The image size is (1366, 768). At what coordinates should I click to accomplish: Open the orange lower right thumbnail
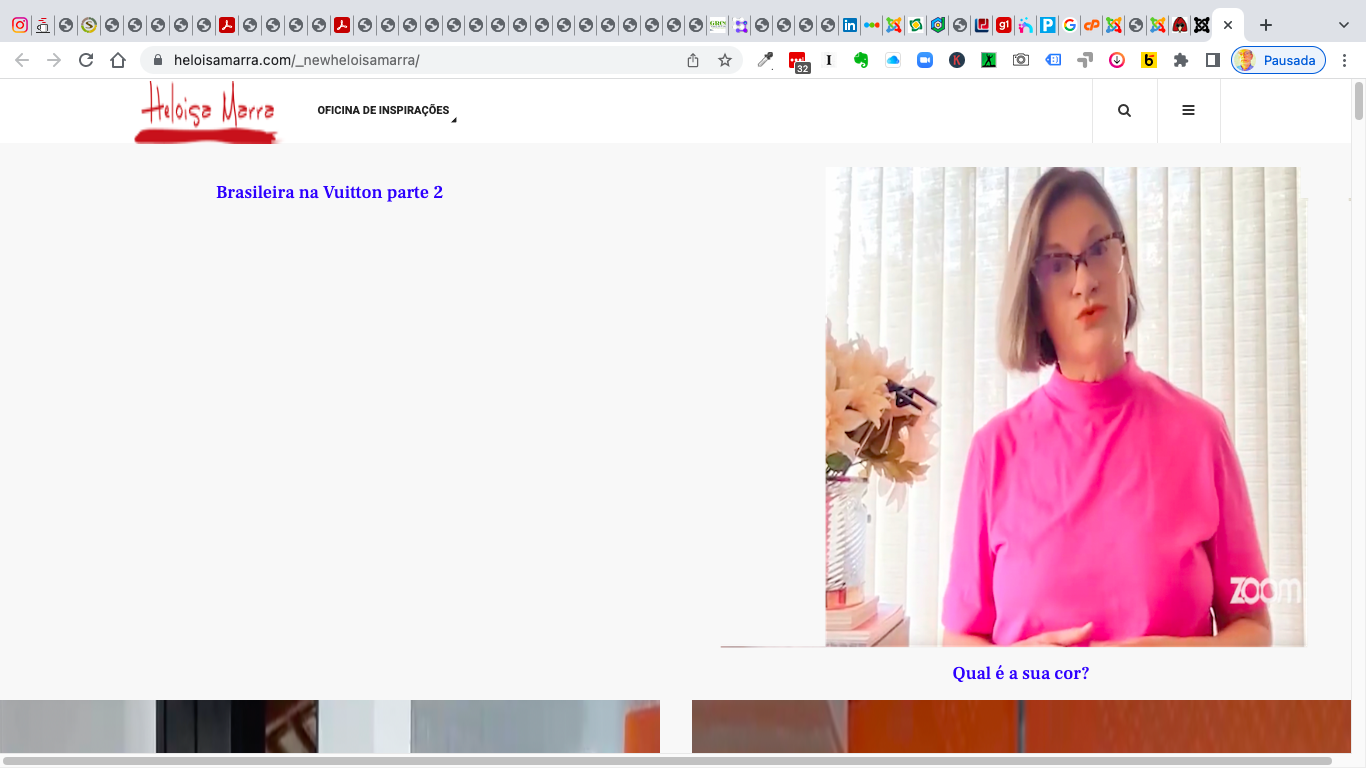(x=1021, y=726)
